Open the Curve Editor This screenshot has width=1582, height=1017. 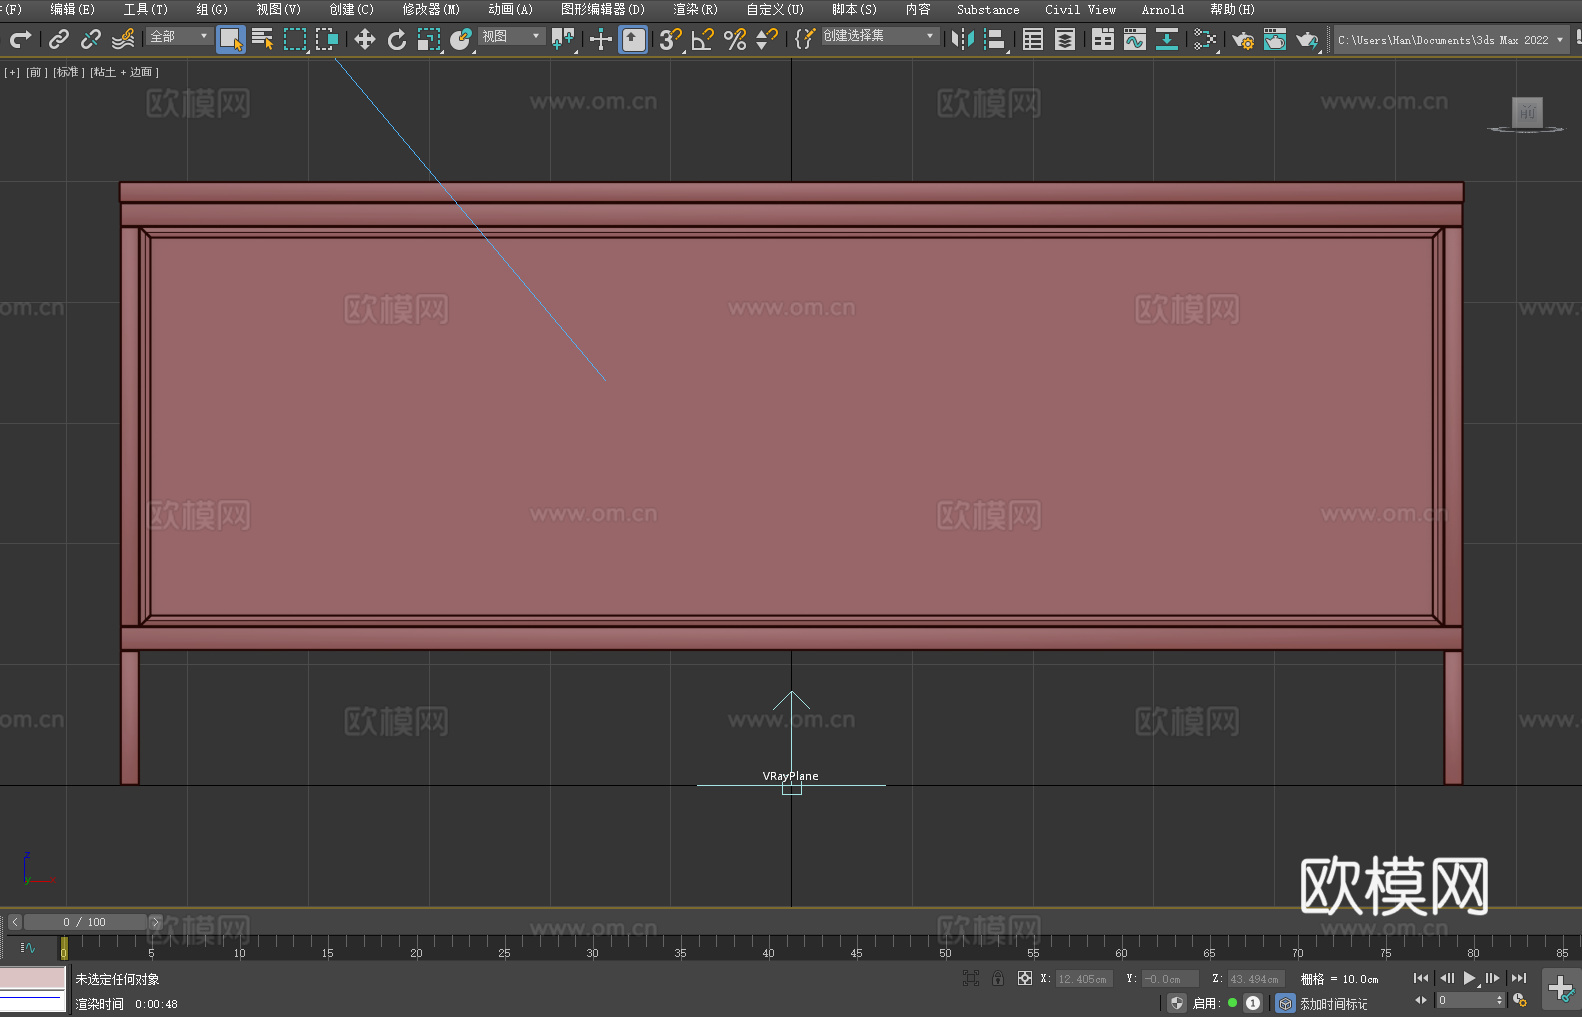click(1134, 39)
